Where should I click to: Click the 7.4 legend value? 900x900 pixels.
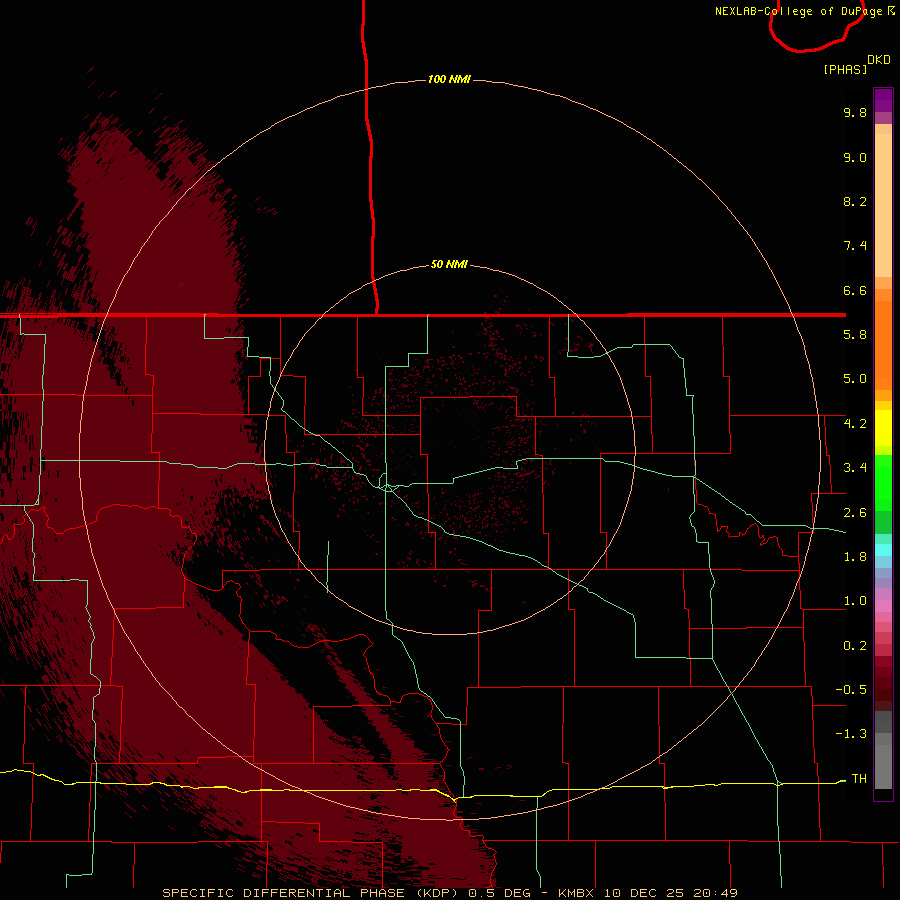coord(855,246)
